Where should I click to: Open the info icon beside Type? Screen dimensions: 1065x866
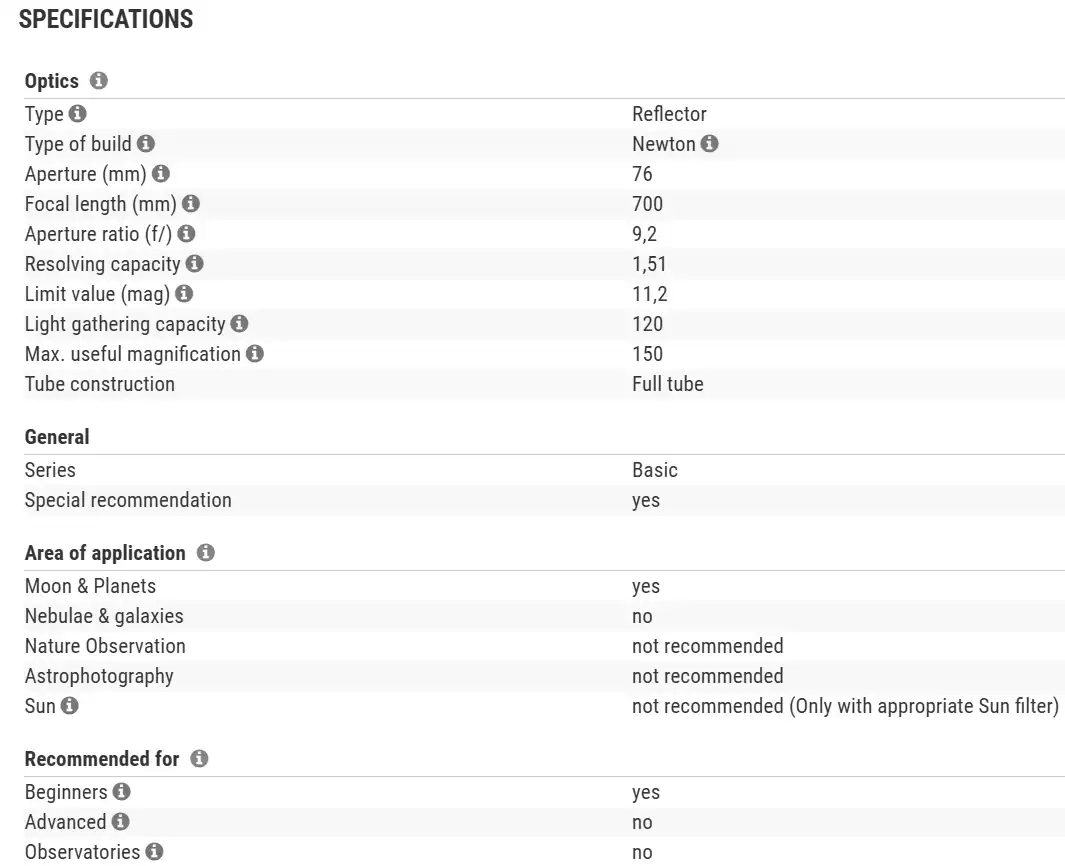tap(78, 114)
